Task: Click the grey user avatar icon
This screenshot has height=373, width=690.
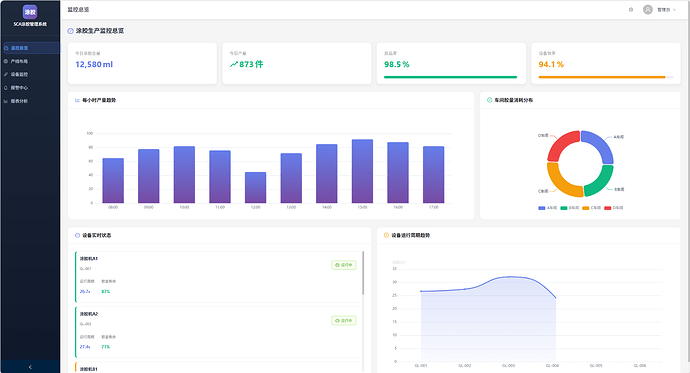Action: [647, 10]
